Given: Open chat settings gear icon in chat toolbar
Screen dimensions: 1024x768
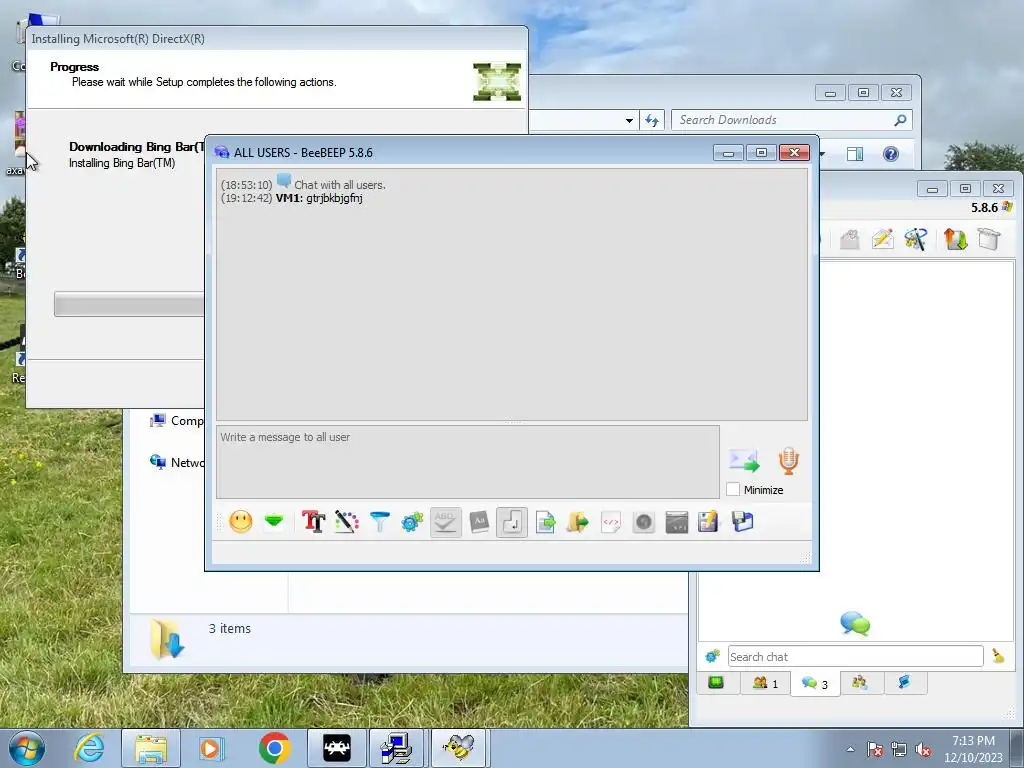Looking at the screenshot, I should (412, 522).
